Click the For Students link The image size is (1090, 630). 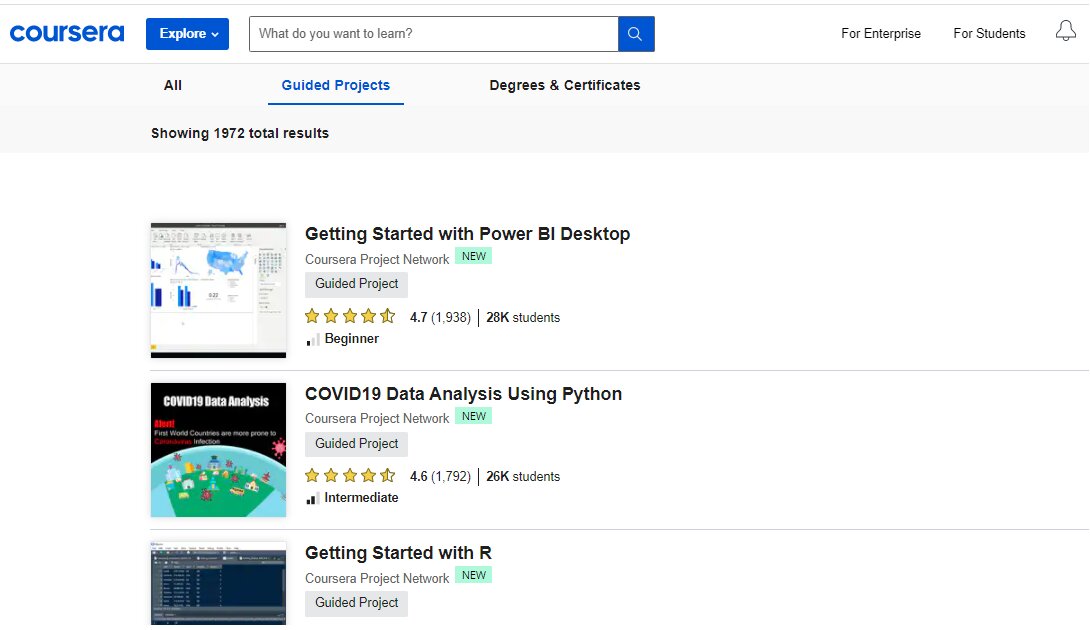point(989,33)
